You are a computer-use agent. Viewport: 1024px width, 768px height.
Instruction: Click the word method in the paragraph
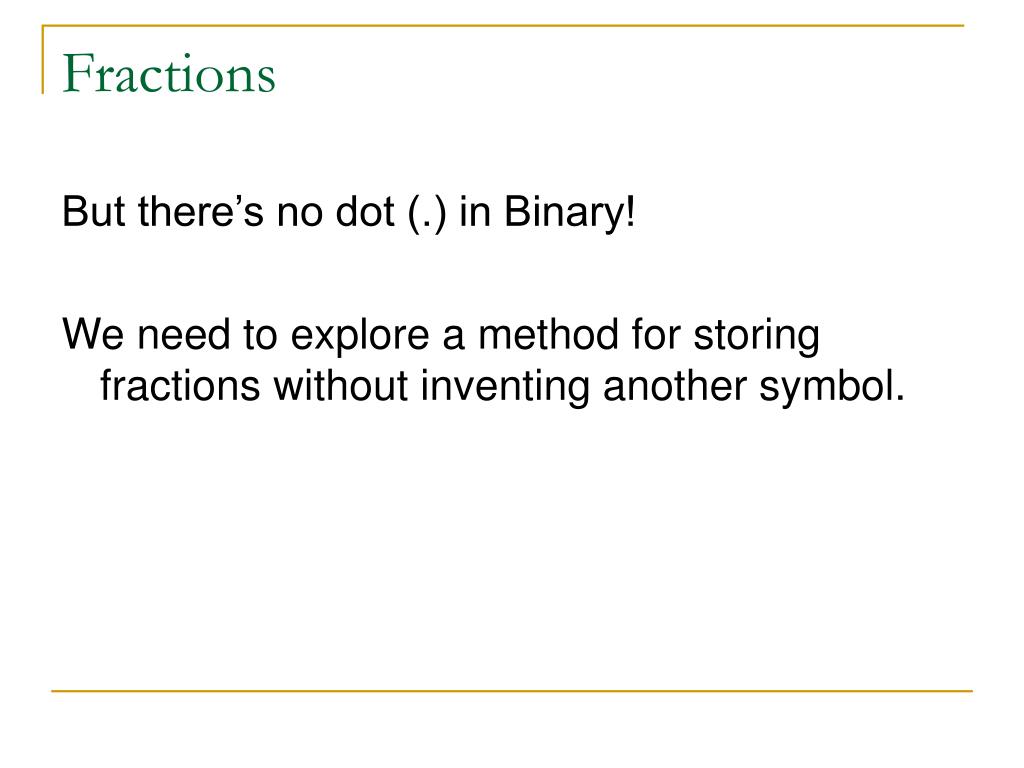pos(548,334)
